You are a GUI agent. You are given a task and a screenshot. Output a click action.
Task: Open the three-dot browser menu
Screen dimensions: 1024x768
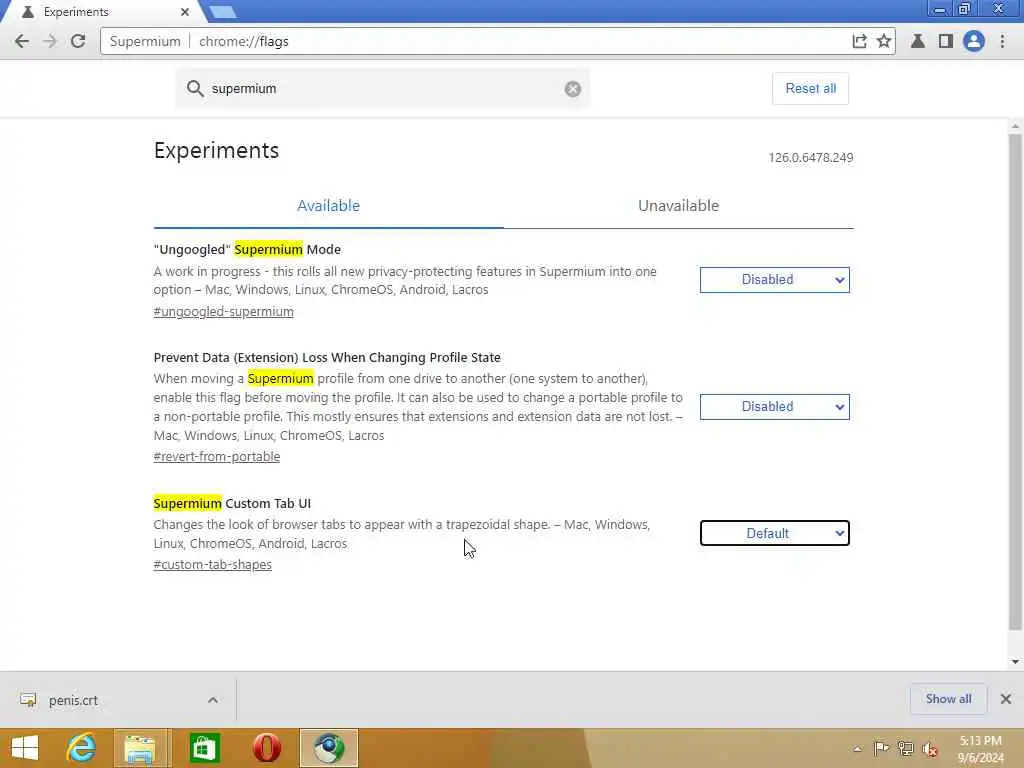pyautogui.click(x=1002, y=41)
